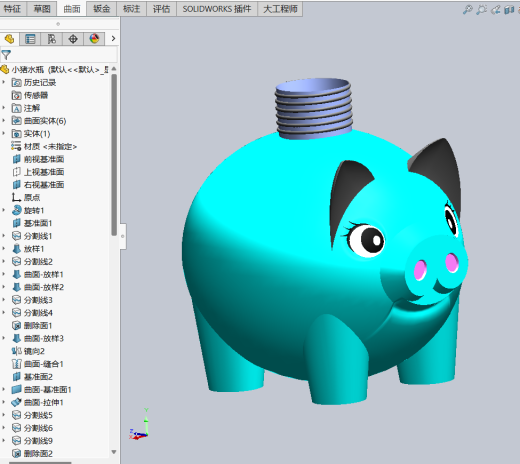Expand the 历史记录 folder
The height and width of the screenshot is (464, 520).
(x=4, y=82)
